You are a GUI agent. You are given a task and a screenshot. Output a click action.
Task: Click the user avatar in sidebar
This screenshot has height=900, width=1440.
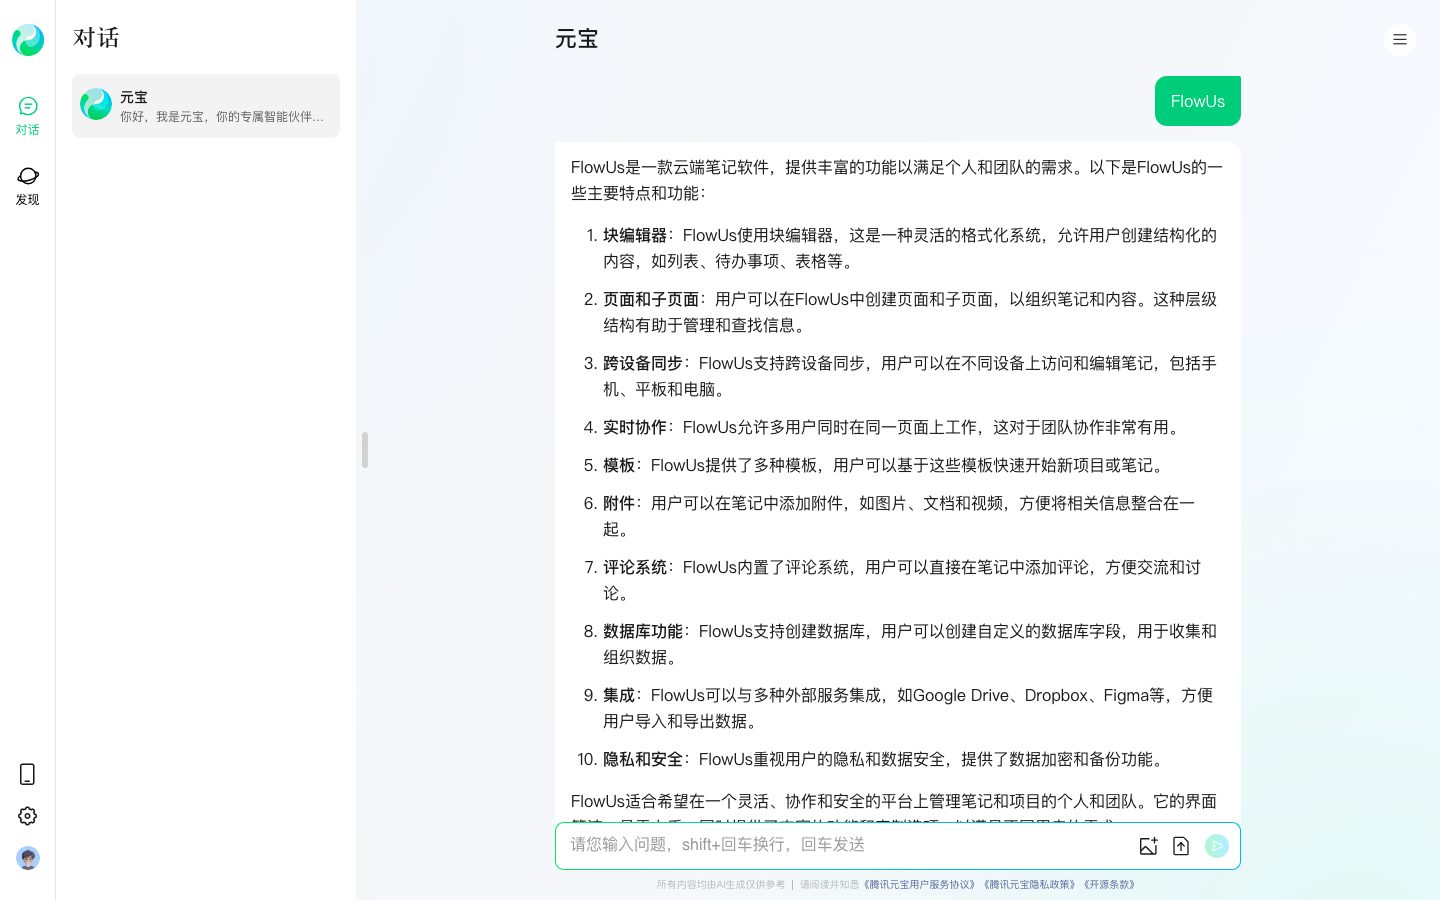coord(28,858)
